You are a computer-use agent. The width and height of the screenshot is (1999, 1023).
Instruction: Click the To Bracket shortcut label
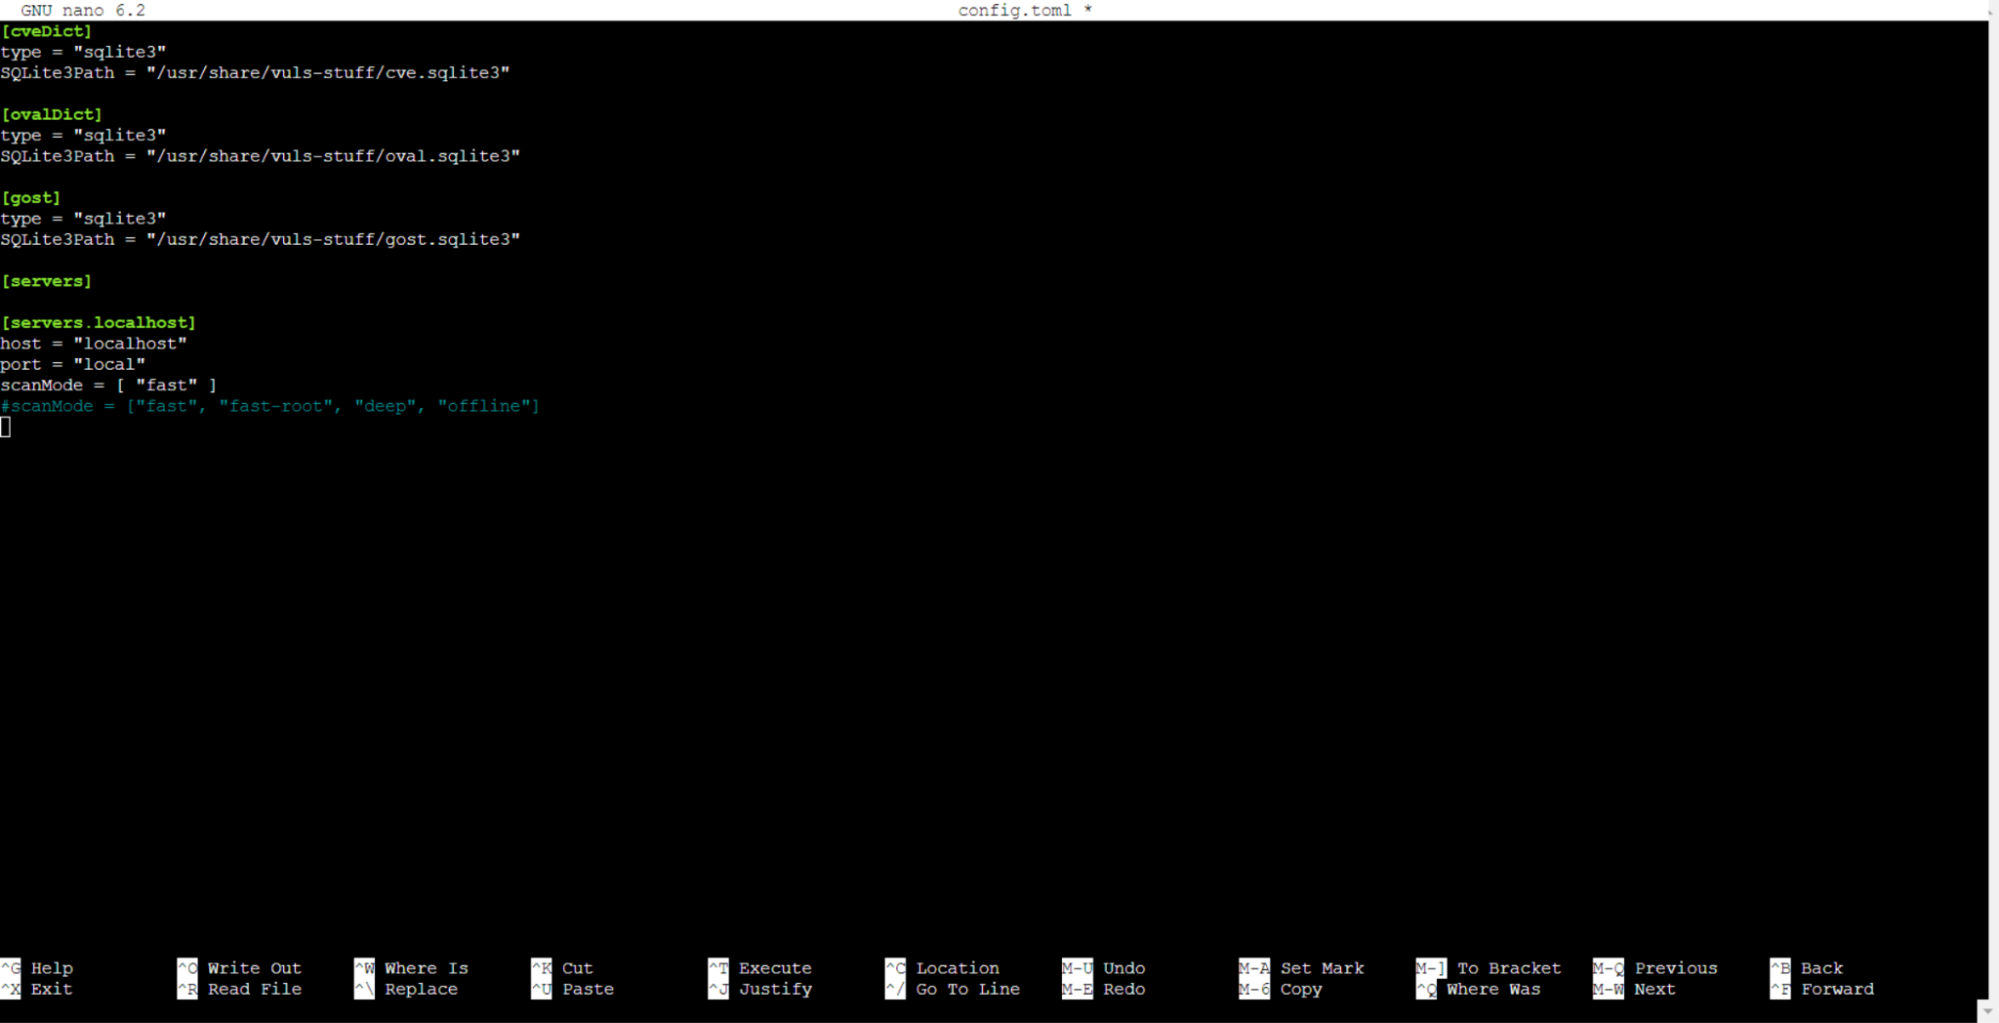(1508, 968)
